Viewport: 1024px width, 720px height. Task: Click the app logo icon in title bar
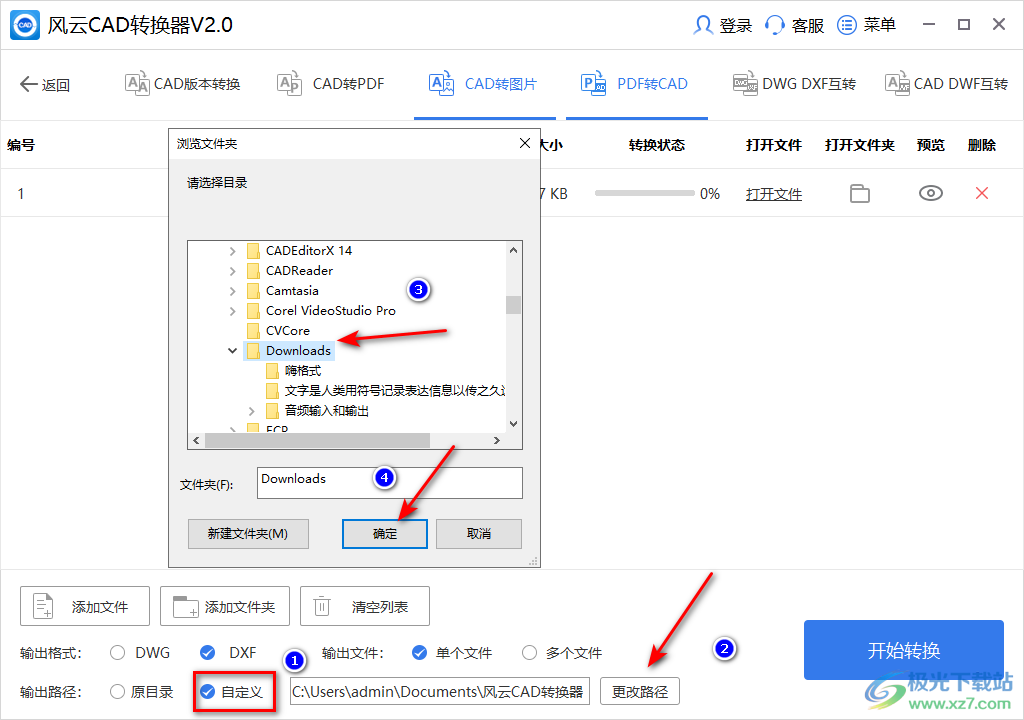pyautogui.click(x=25, y=25)
